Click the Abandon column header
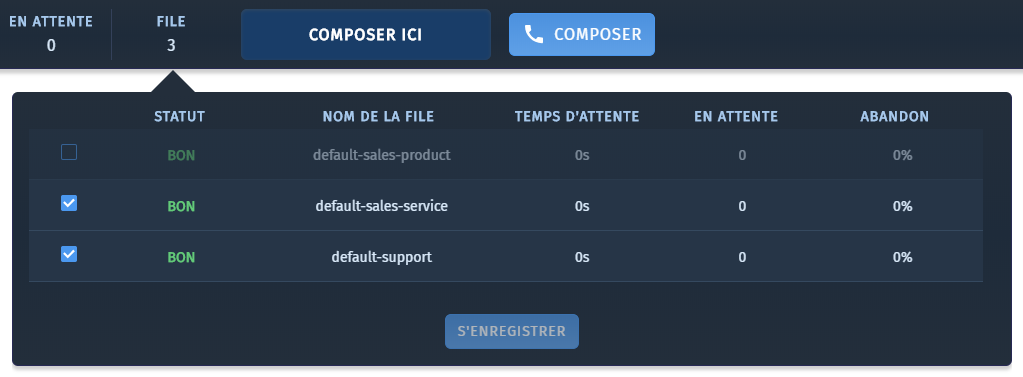 pos(894,117)
